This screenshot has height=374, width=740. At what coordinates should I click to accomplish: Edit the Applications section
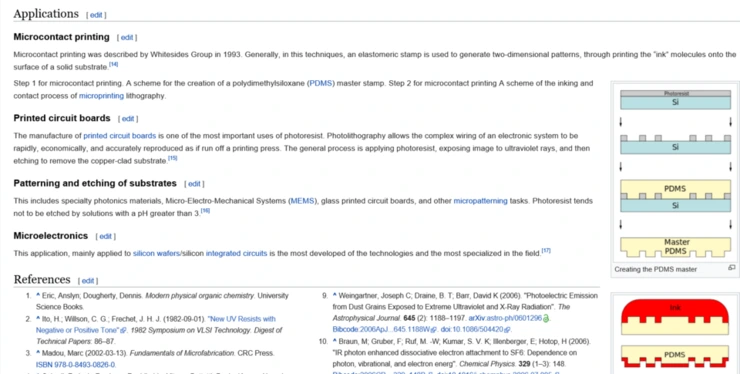coord(96,15)
